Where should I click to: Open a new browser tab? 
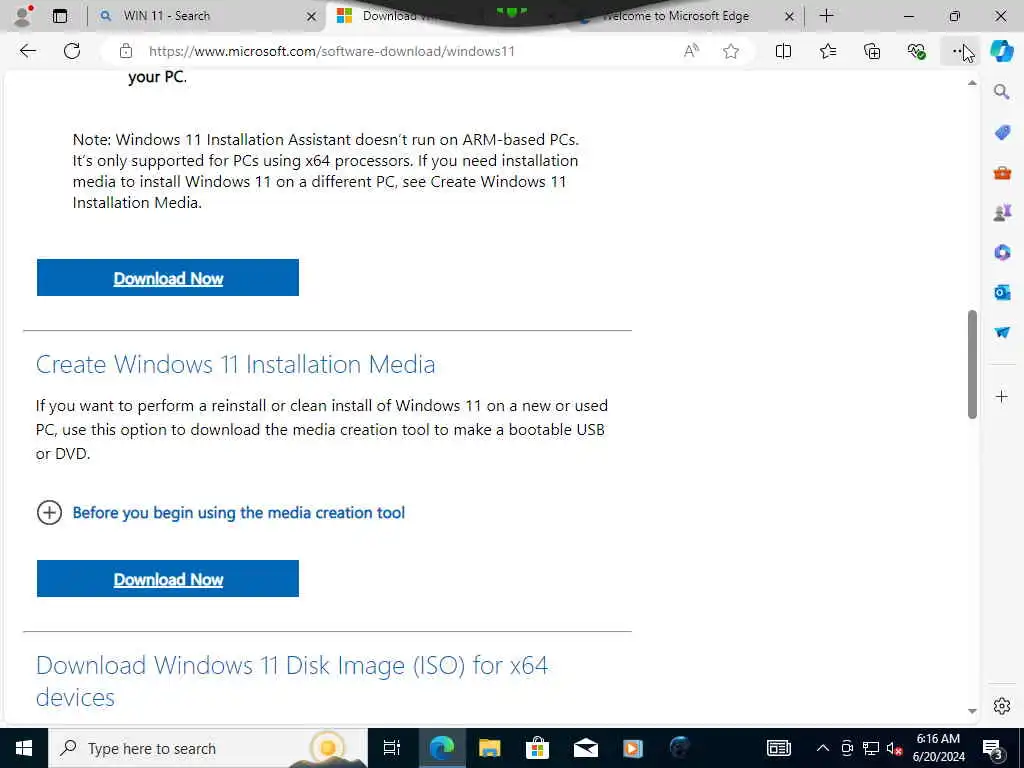826,16
